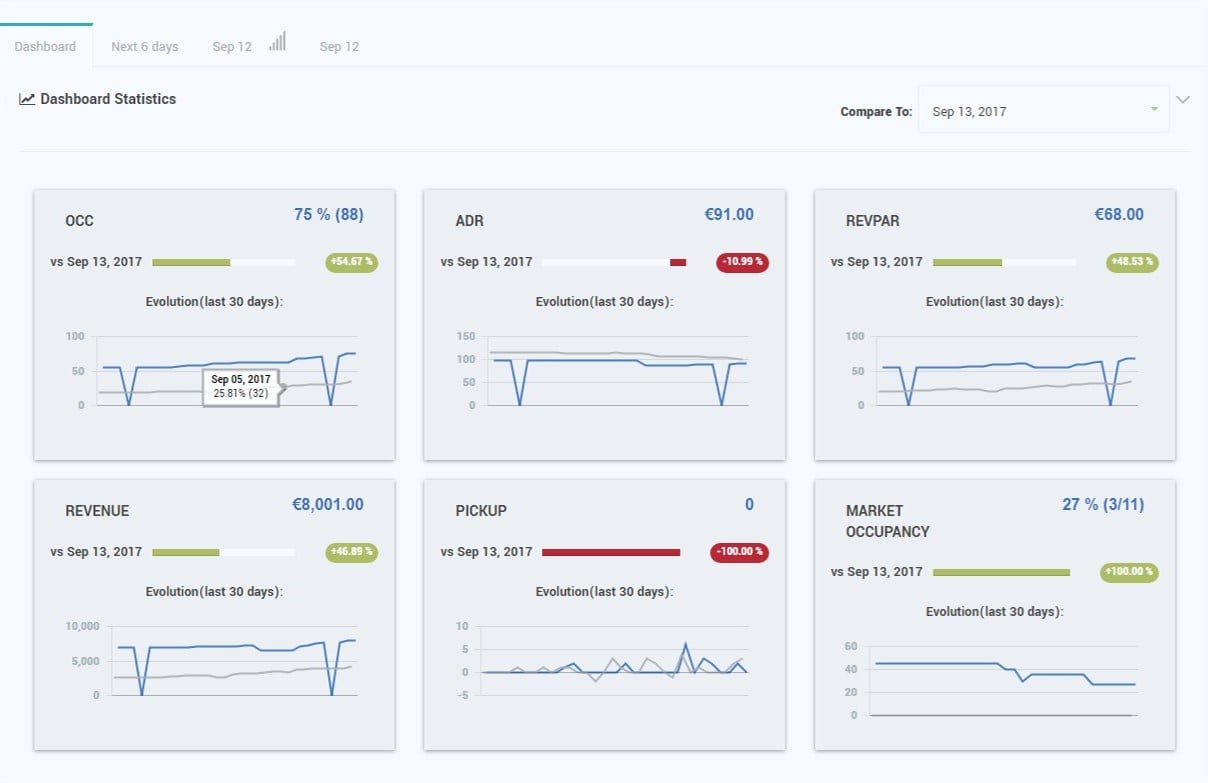Click the 75 % (88) occupancy value
1208x783 pixels.
(x=328, y=214)
